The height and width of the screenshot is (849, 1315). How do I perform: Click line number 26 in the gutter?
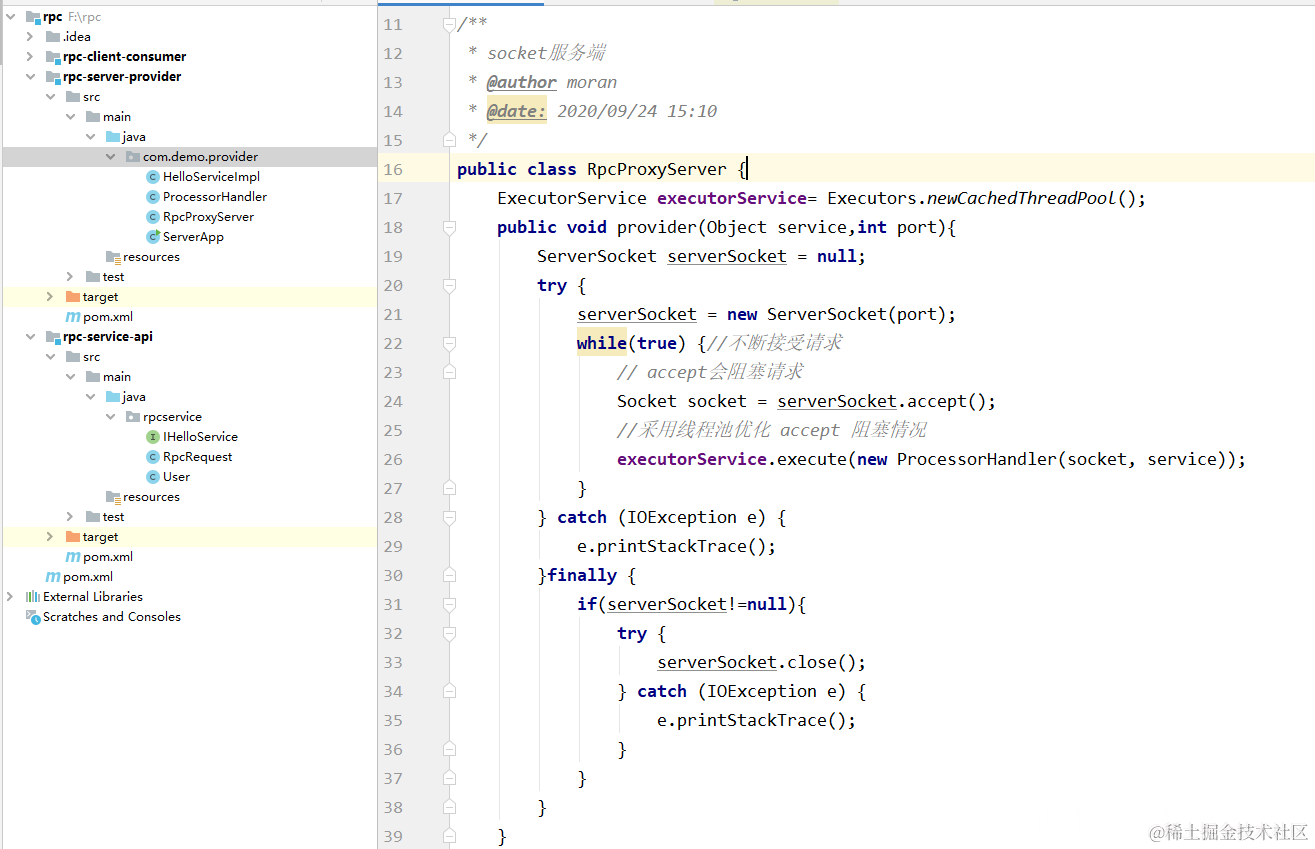pos(392,459)
